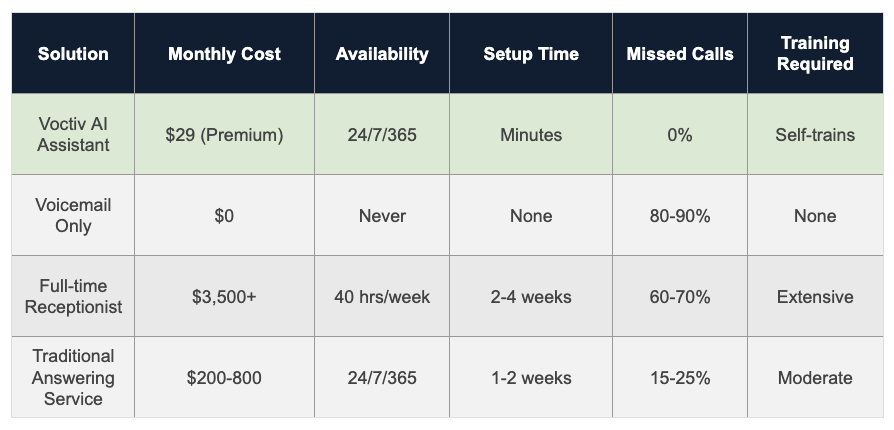Select the Full-time Receptionist cell
This screenshot has width=894, height=430.
[73, 296]
